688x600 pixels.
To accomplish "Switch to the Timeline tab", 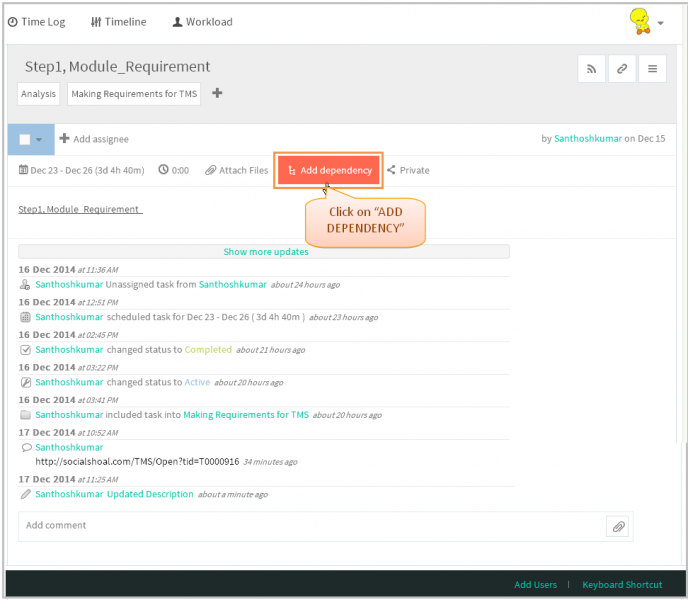I will coord(118,22).
